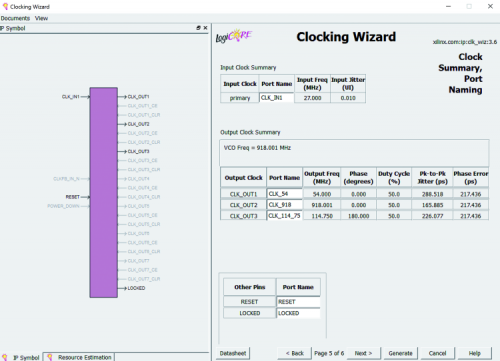Edit the LOCKED port name field

click(298, 313)
